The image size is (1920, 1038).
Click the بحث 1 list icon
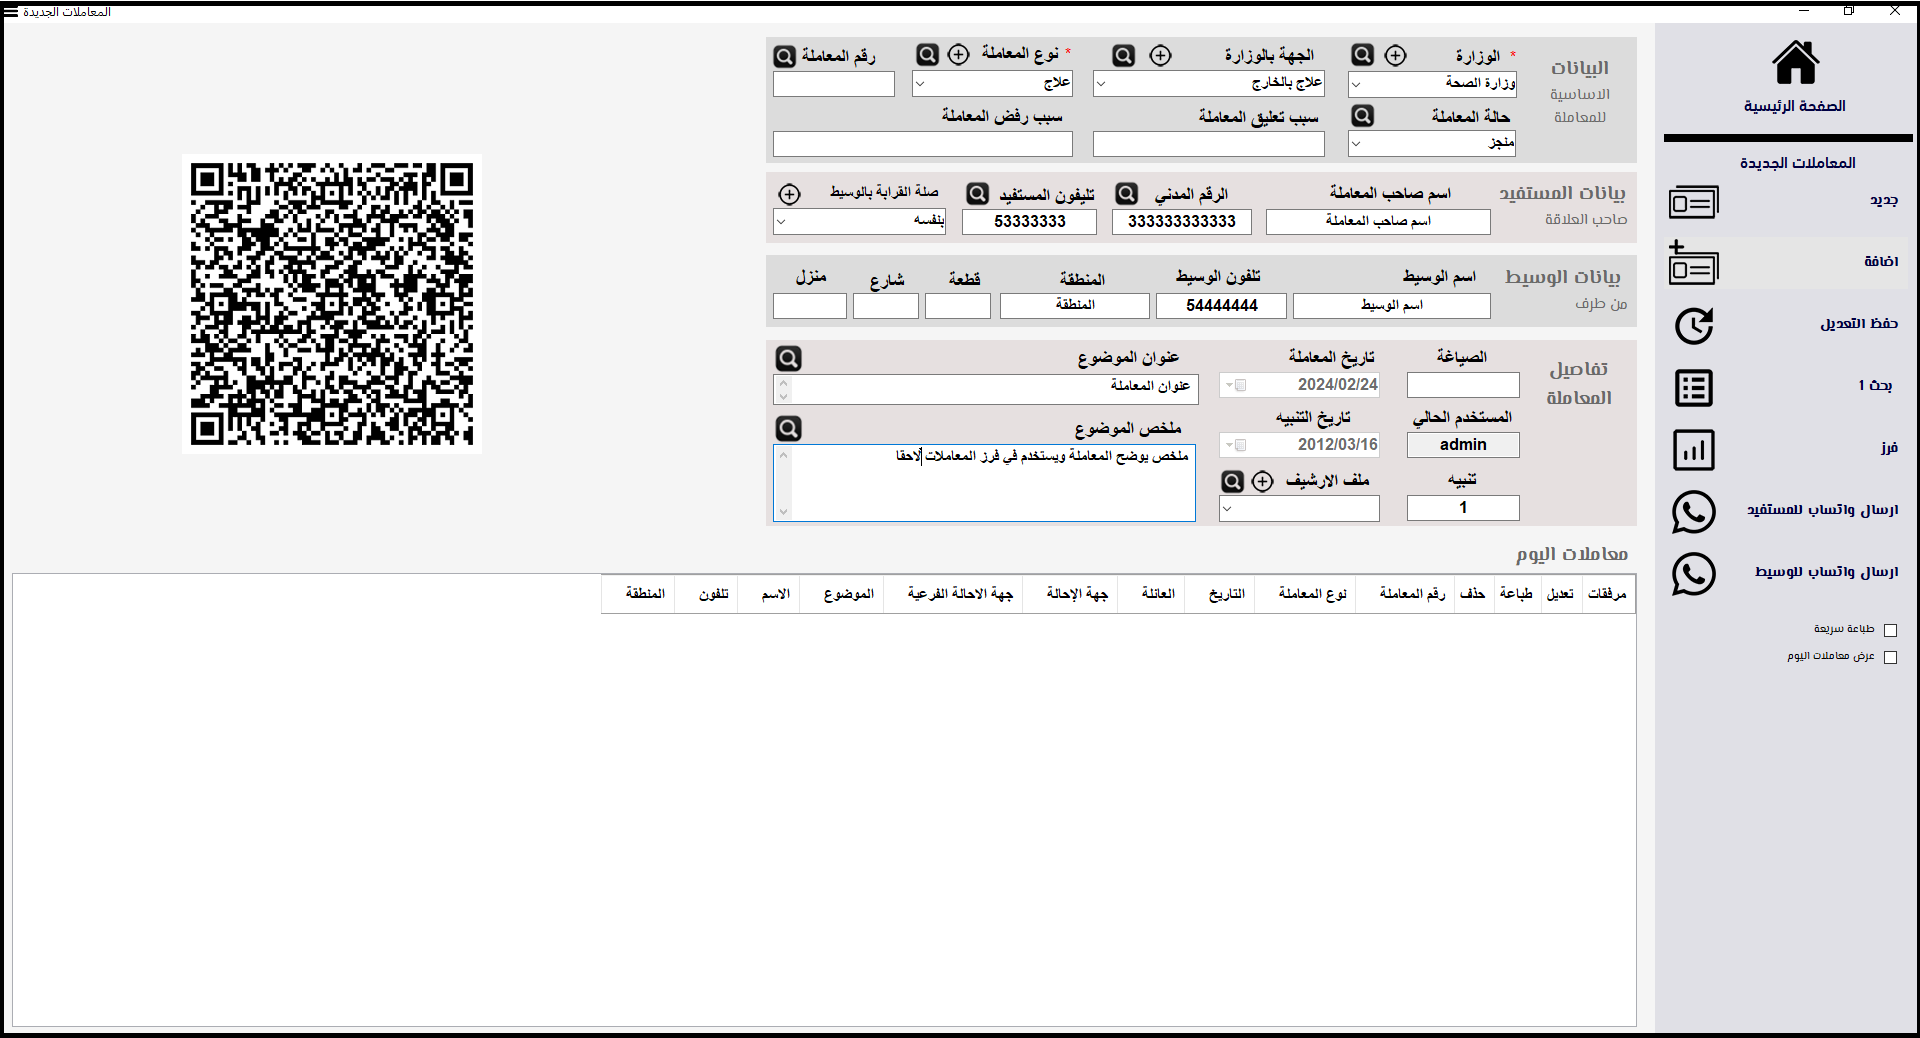coord(1694,388)
